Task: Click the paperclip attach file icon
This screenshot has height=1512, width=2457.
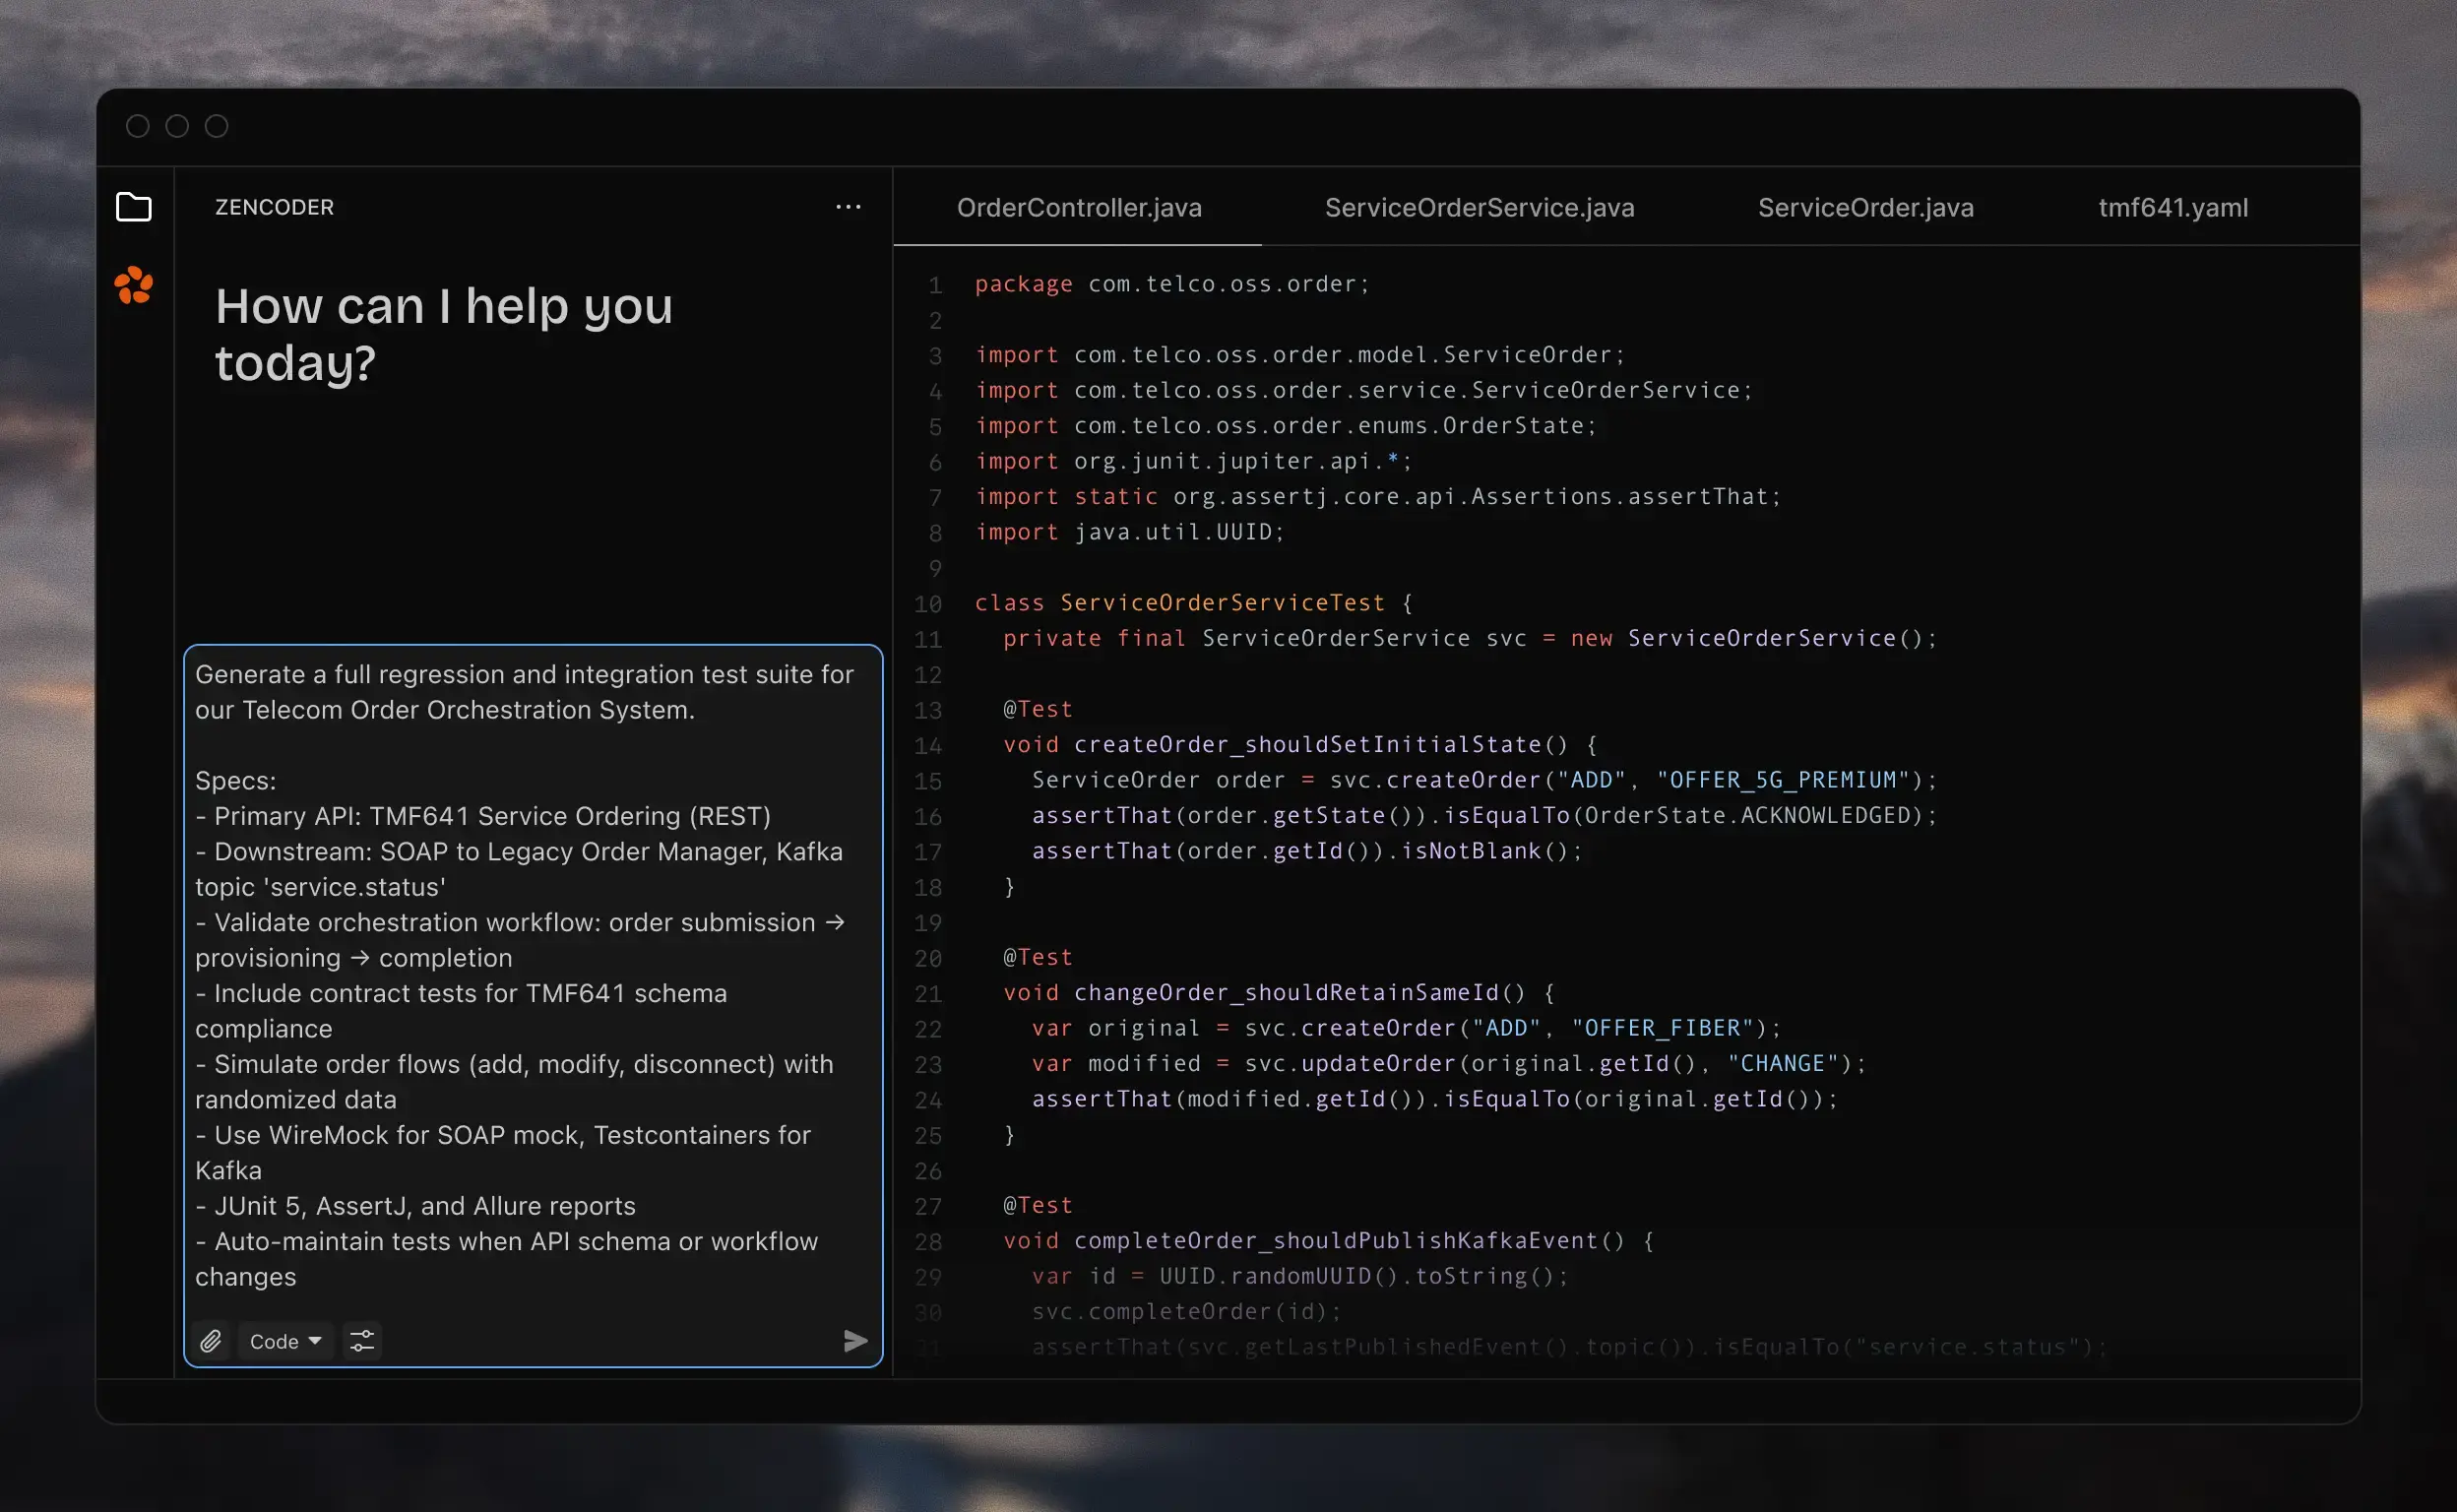Action: 211,1341
